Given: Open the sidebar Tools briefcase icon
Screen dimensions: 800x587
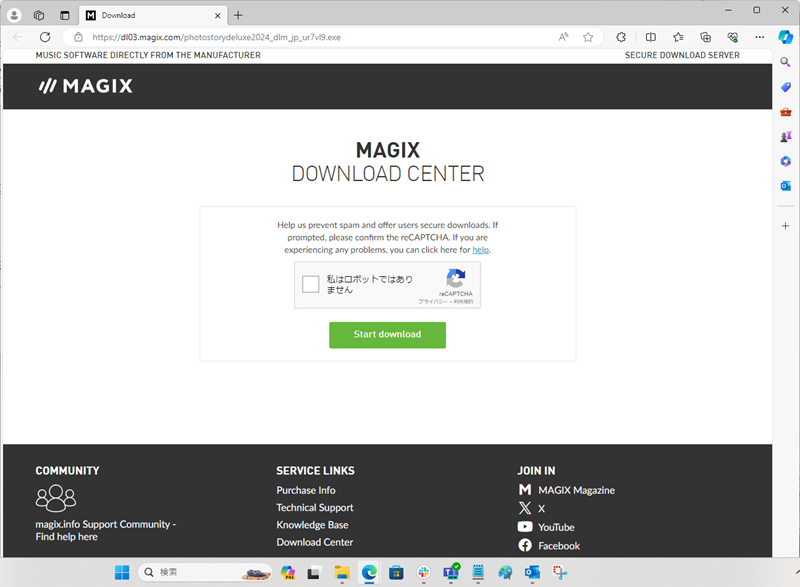Looking at the screenshot, I should (786, 112).
